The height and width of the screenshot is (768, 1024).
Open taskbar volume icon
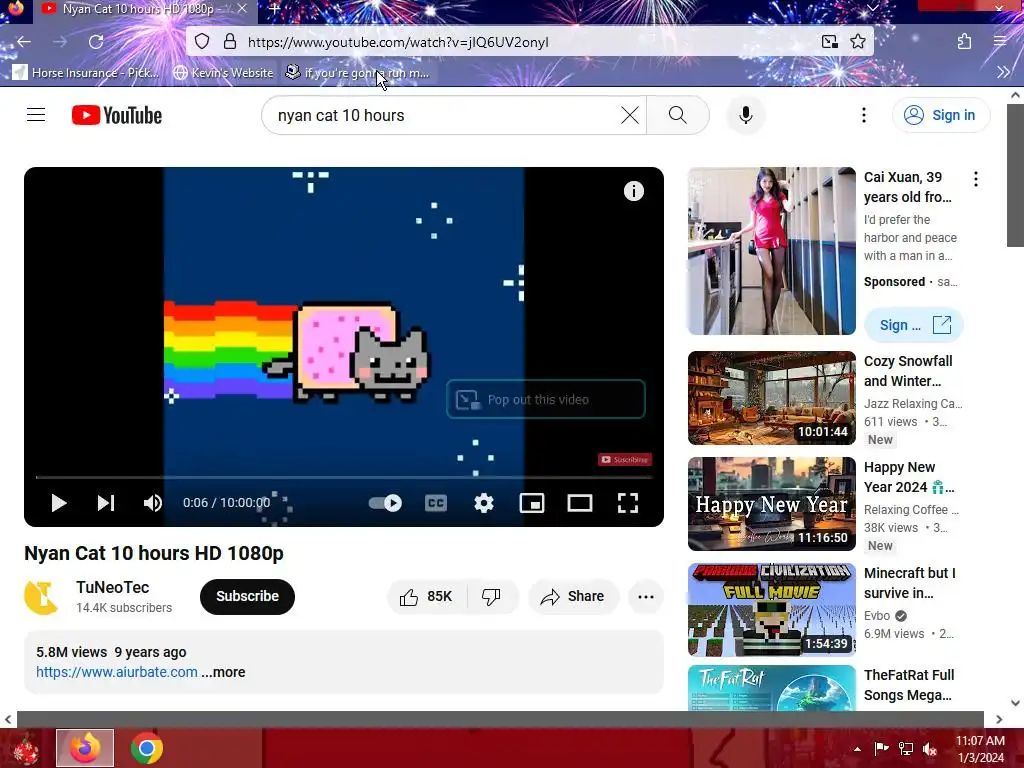[929, 749]
